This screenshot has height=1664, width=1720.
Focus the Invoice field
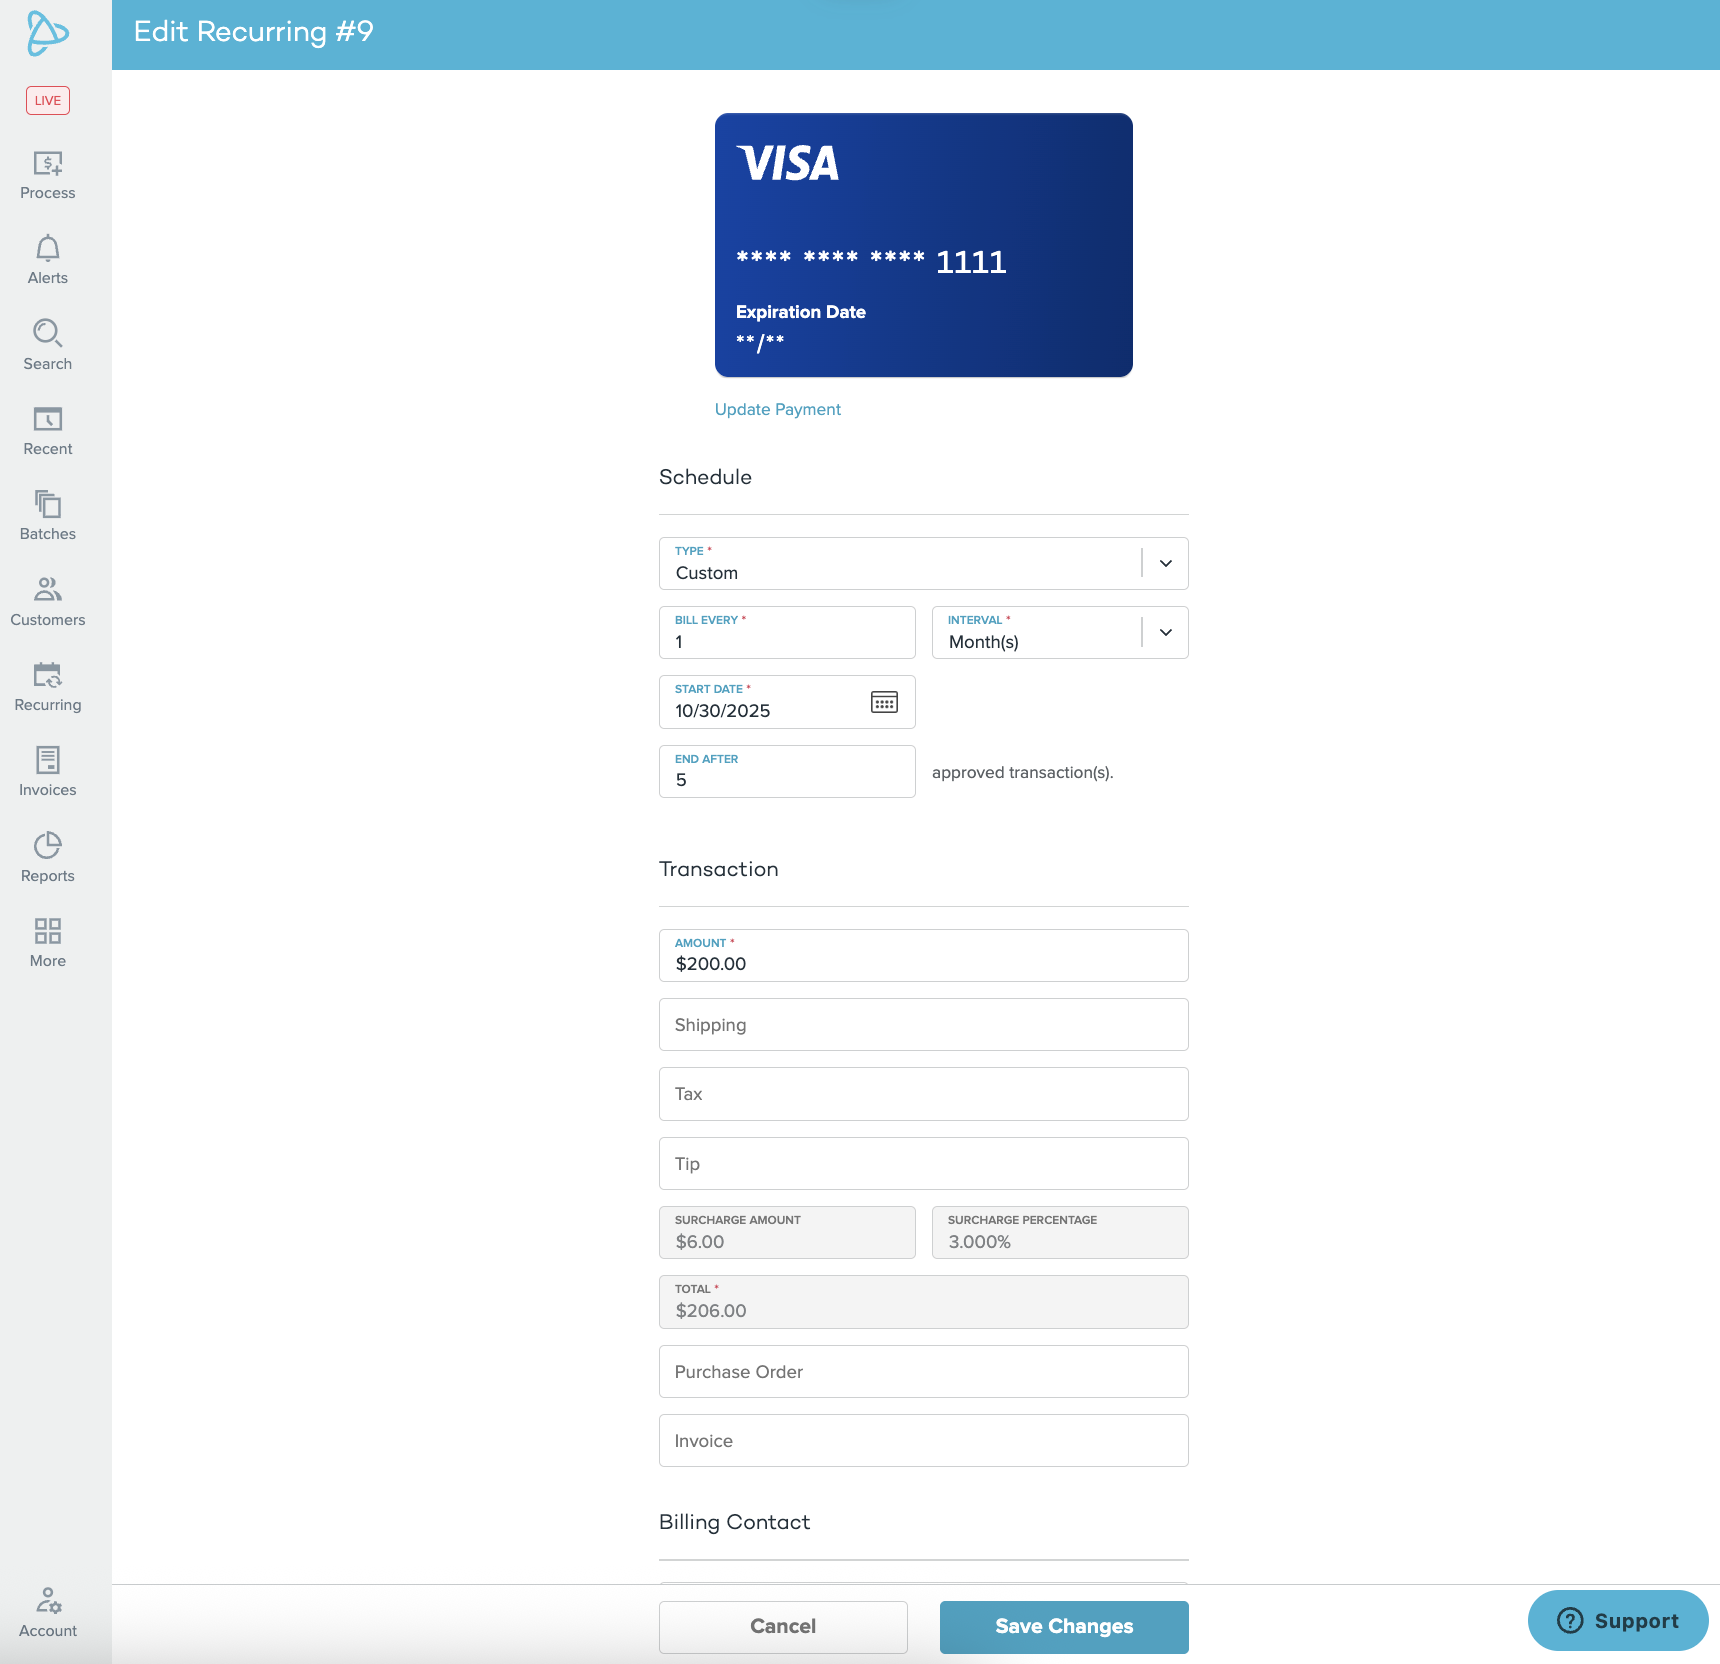(924, 1440)
